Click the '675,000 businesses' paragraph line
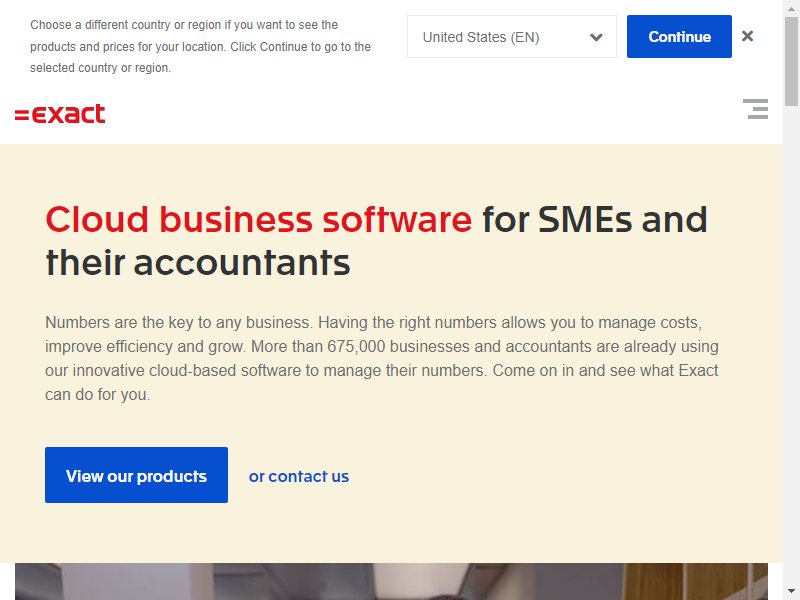This screenshot has height=600, width=800. tap(382, 346)
